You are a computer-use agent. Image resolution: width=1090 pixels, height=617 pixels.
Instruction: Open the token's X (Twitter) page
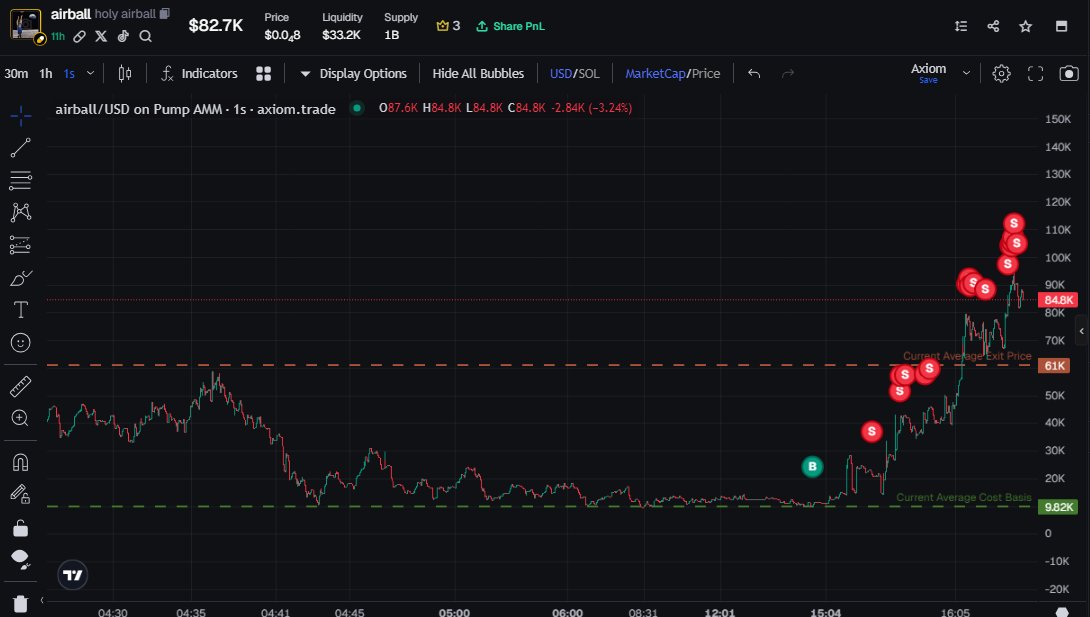(101, 36)
